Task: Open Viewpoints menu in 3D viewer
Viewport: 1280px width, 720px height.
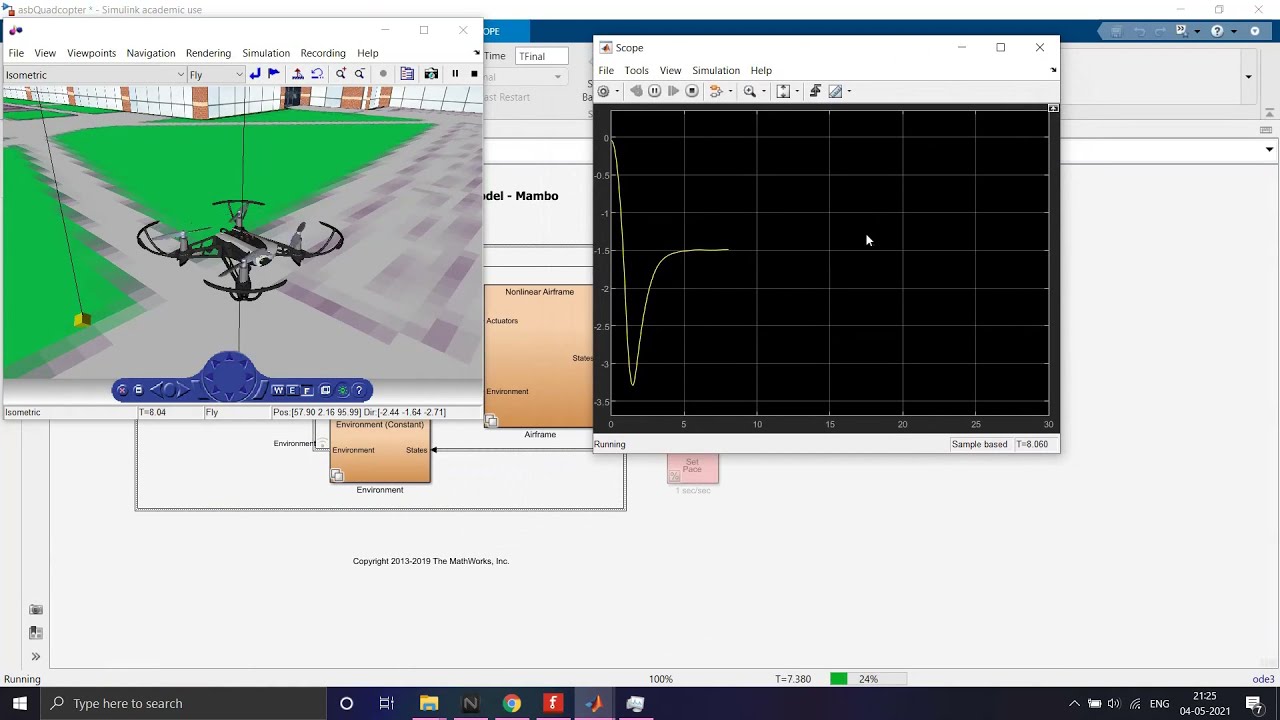Action: 91,53
